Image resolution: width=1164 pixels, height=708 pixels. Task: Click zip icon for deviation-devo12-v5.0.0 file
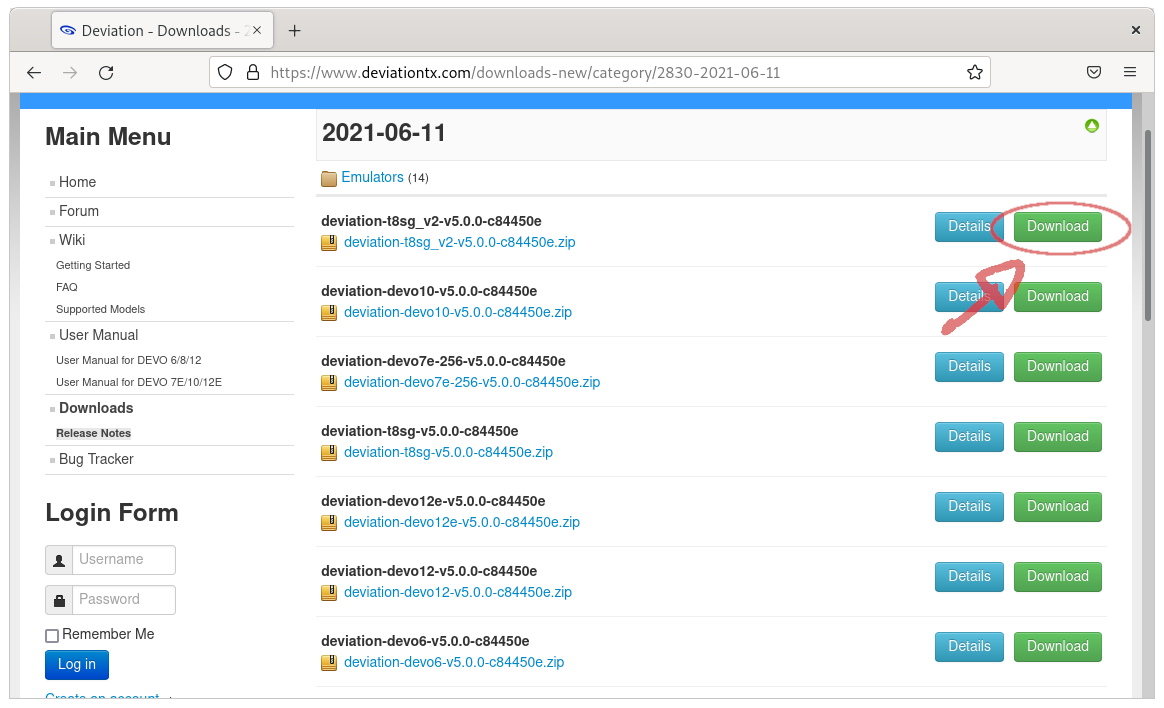click(x=329, y=592)
